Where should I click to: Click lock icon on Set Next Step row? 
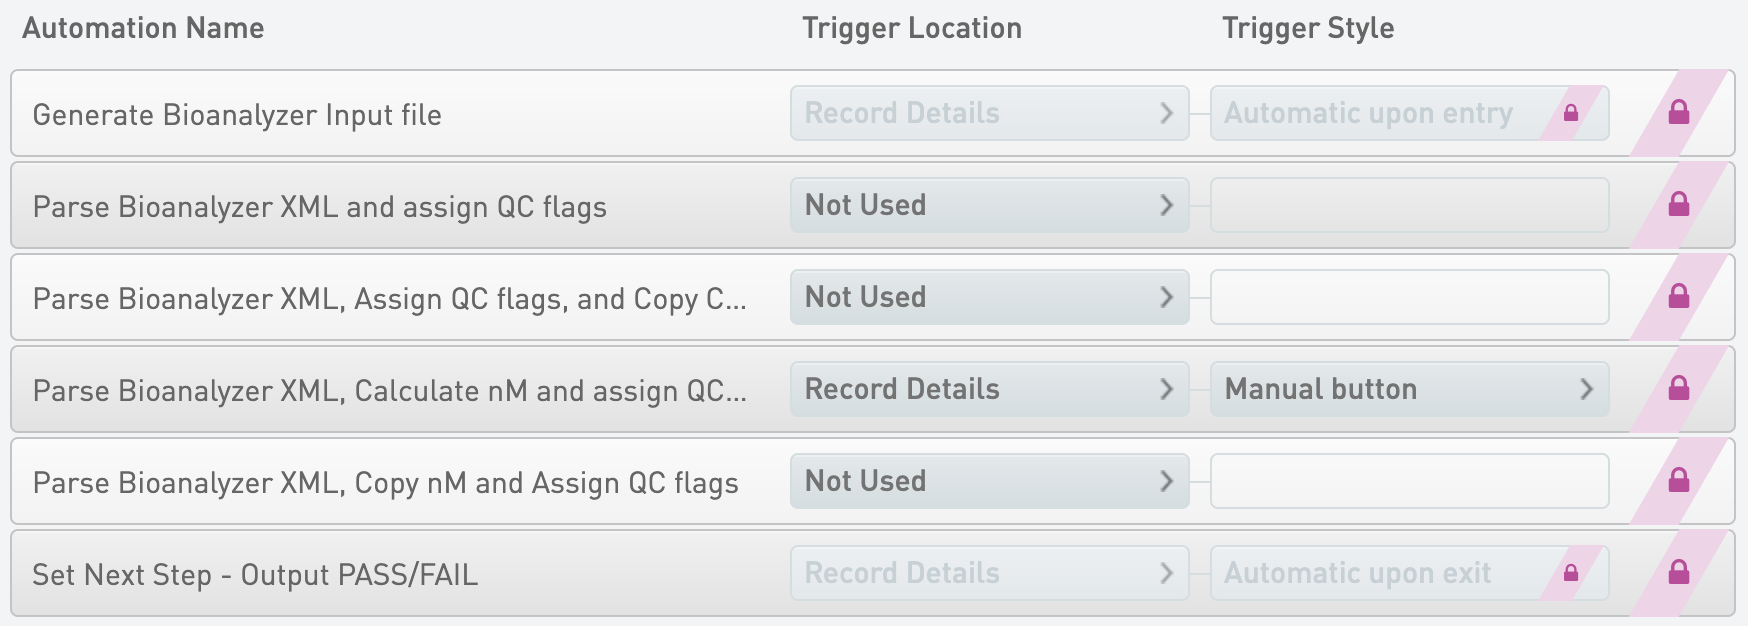pyautogui.click(x=1678, y=573)
